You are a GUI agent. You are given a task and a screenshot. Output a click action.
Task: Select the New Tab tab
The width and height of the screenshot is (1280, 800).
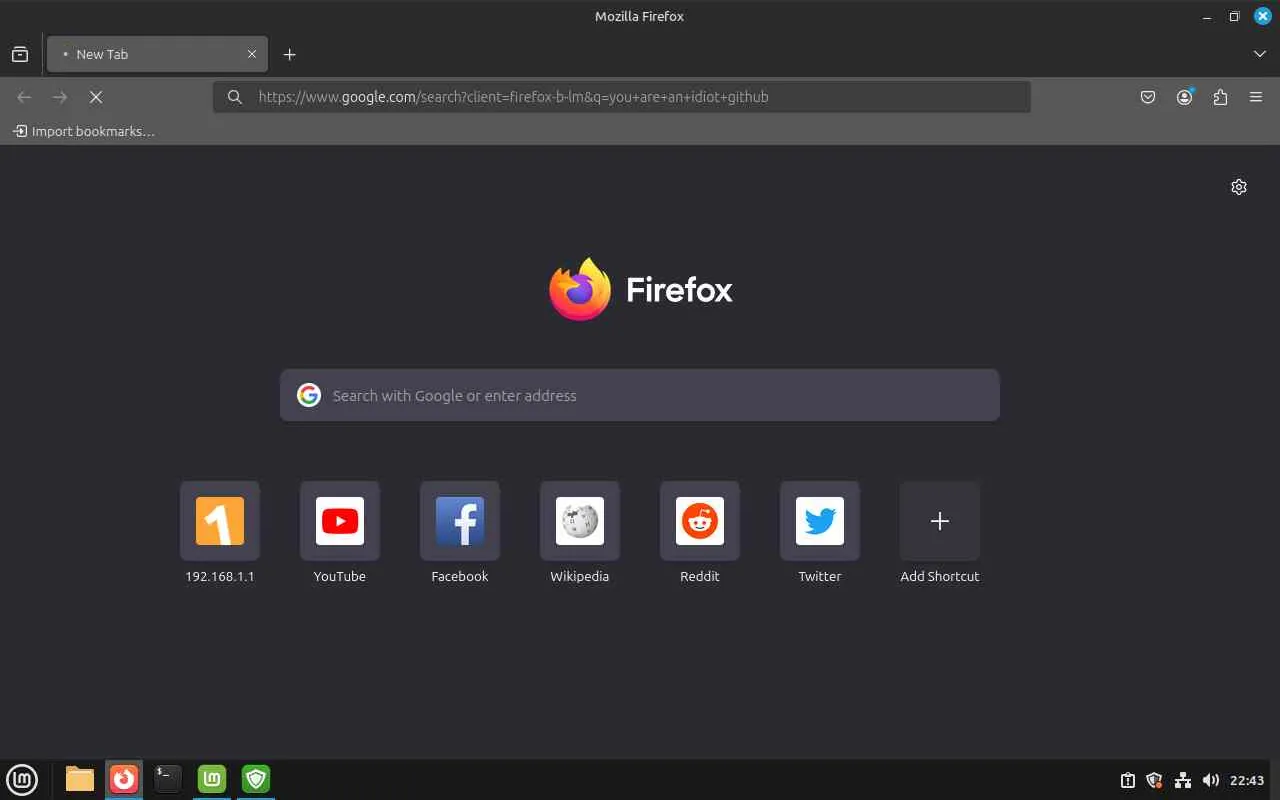[x=157, y=54]
